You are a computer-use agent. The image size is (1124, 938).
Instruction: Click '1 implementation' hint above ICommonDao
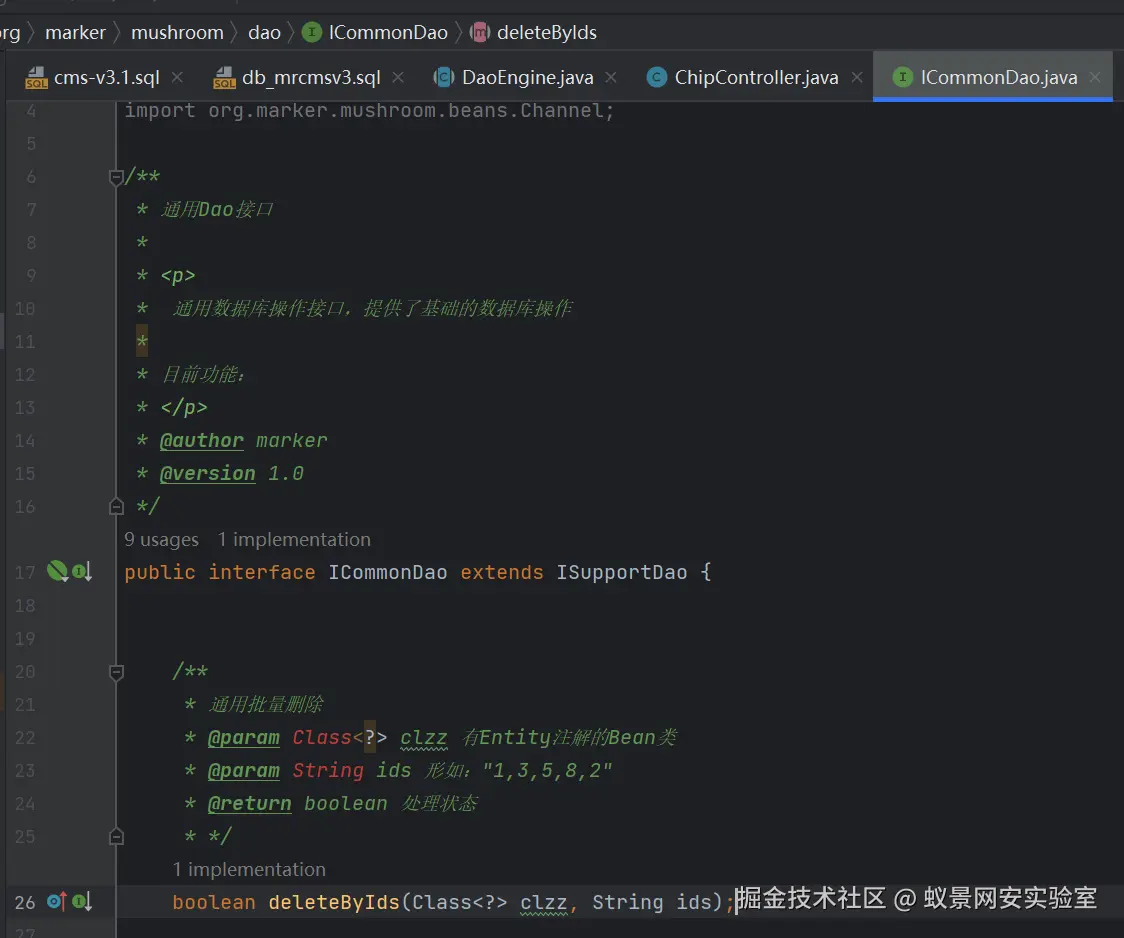point(294,540)
